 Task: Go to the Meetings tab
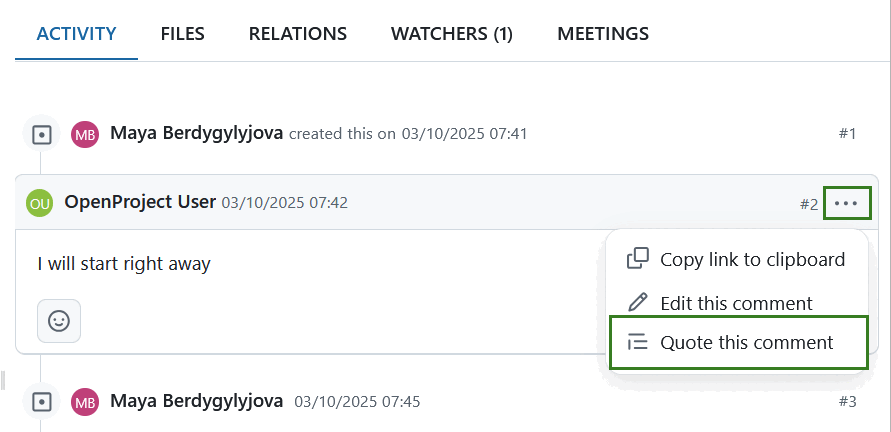602,34
